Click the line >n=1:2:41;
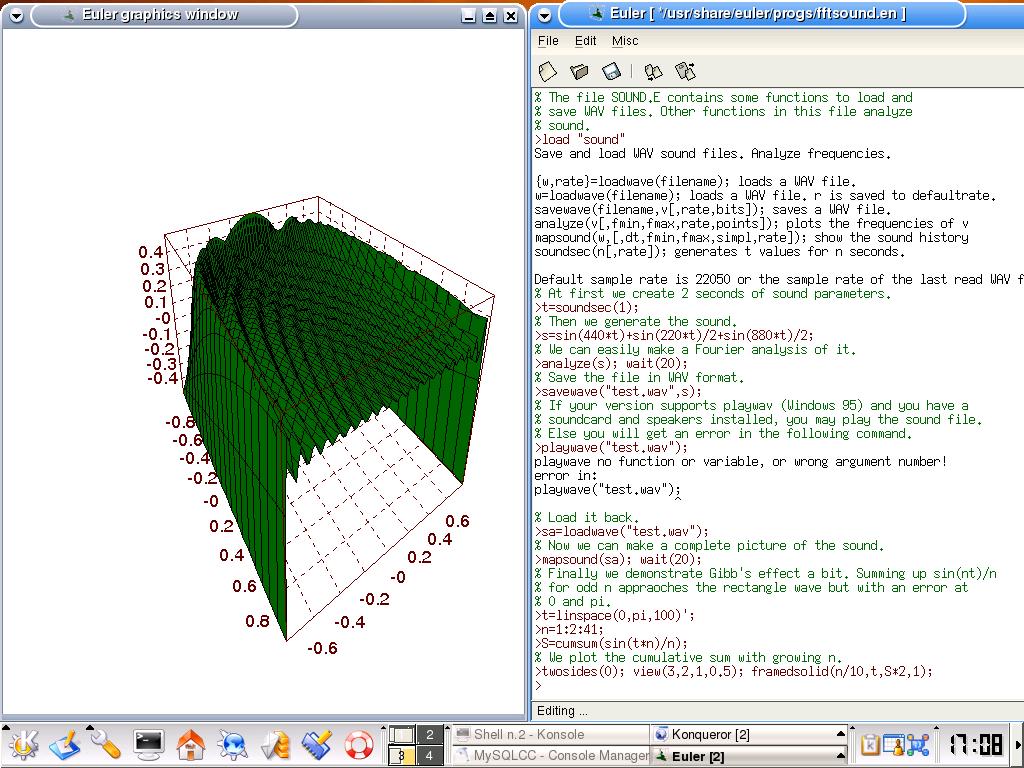 click(568, 630)
